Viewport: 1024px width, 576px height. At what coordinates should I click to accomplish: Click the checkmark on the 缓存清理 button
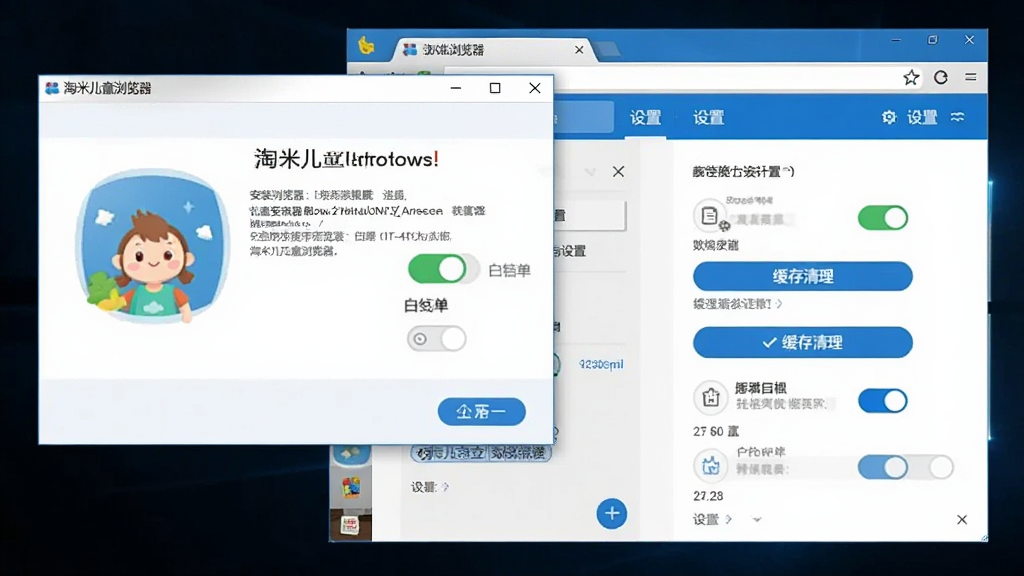pos(769,342)
